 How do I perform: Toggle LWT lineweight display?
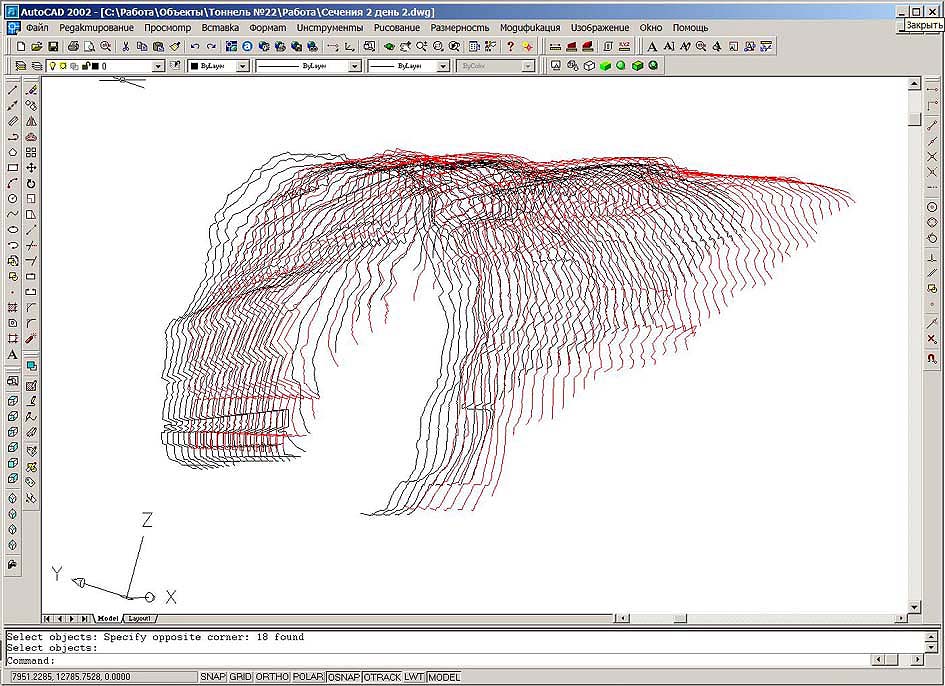point(414,677)
